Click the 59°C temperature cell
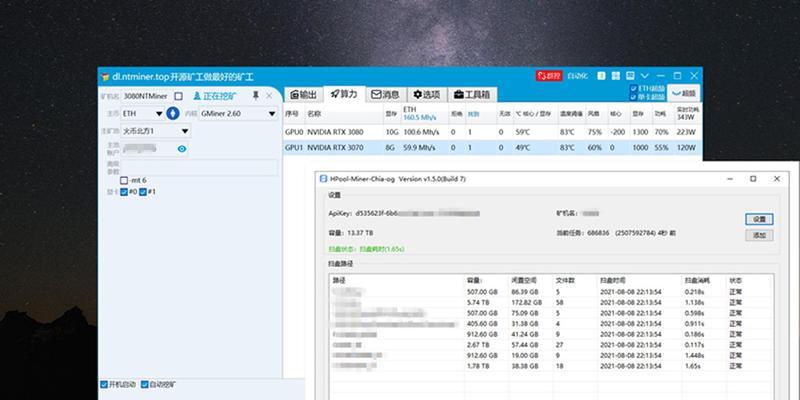 (523, 132)
